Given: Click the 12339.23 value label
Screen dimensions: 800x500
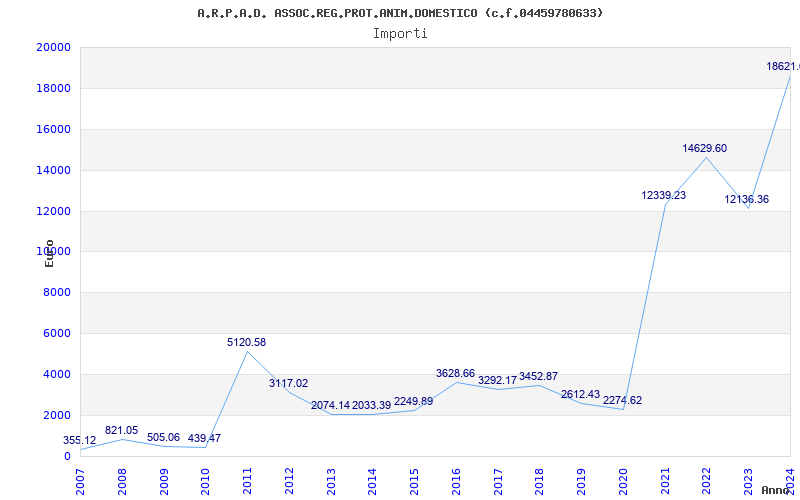Looking at the screenshot, I should (663, 196).
